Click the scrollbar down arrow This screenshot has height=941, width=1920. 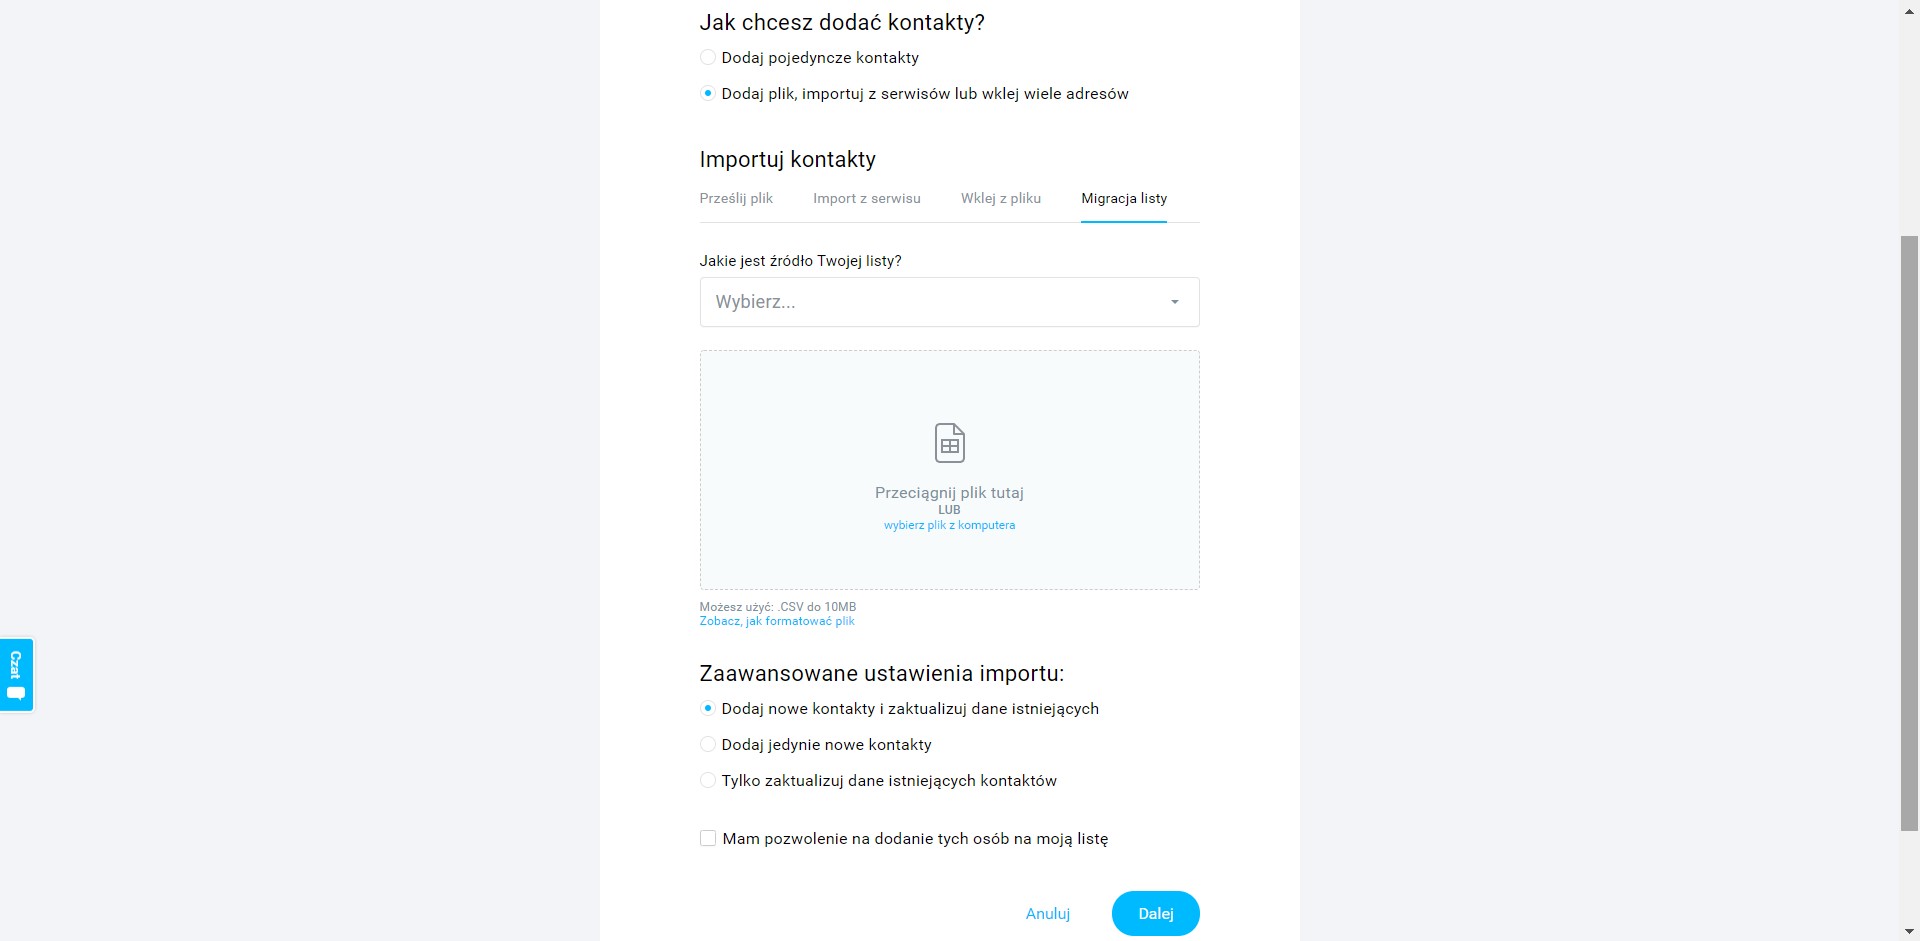click(x=1910, y=932)
